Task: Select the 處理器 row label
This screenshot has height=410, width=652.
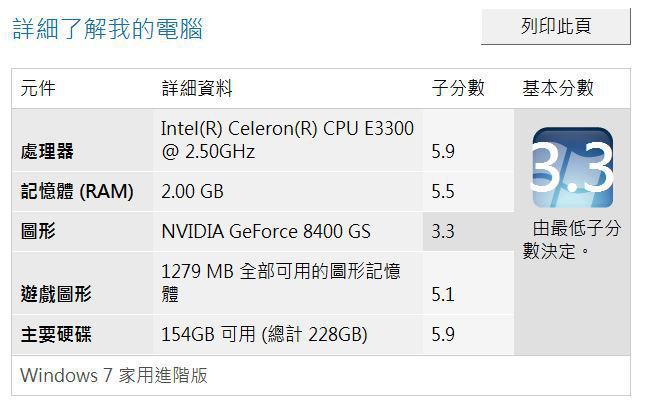Action: [47, 151]
